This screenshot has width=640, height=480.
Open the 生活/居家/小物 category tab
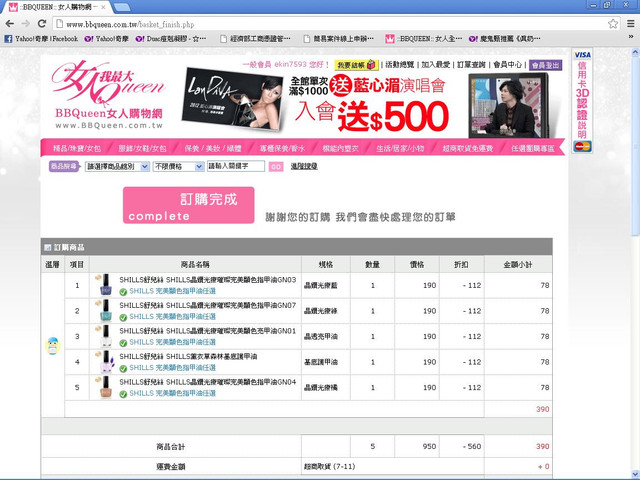click(400, 148)
